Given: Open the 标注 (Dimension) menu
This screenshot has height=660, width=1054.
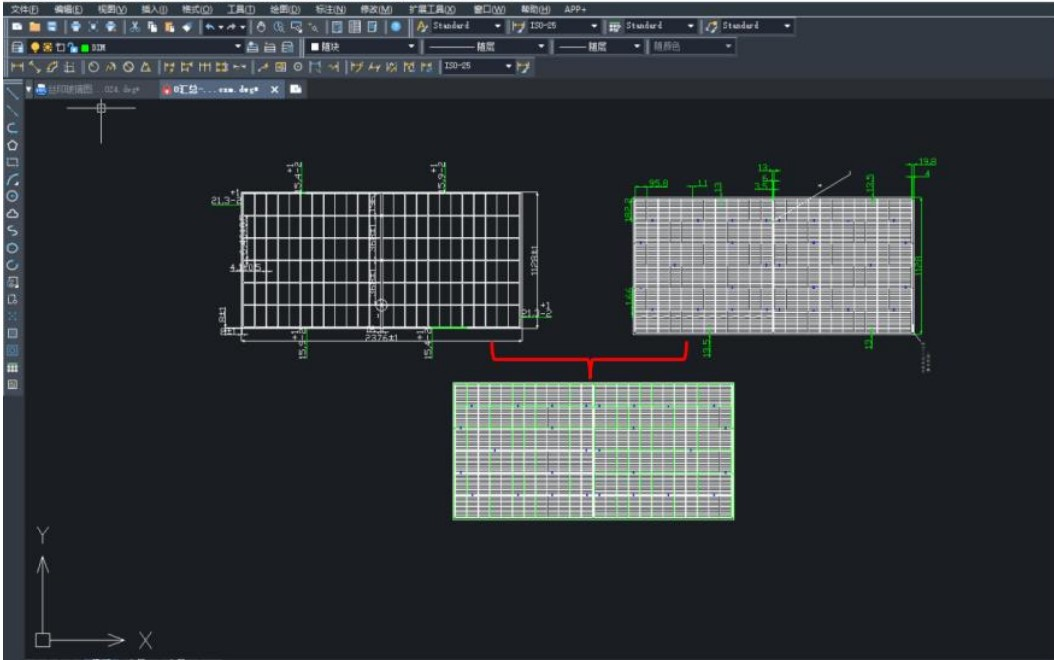Looking at the screenshot, I should point(330,8).
